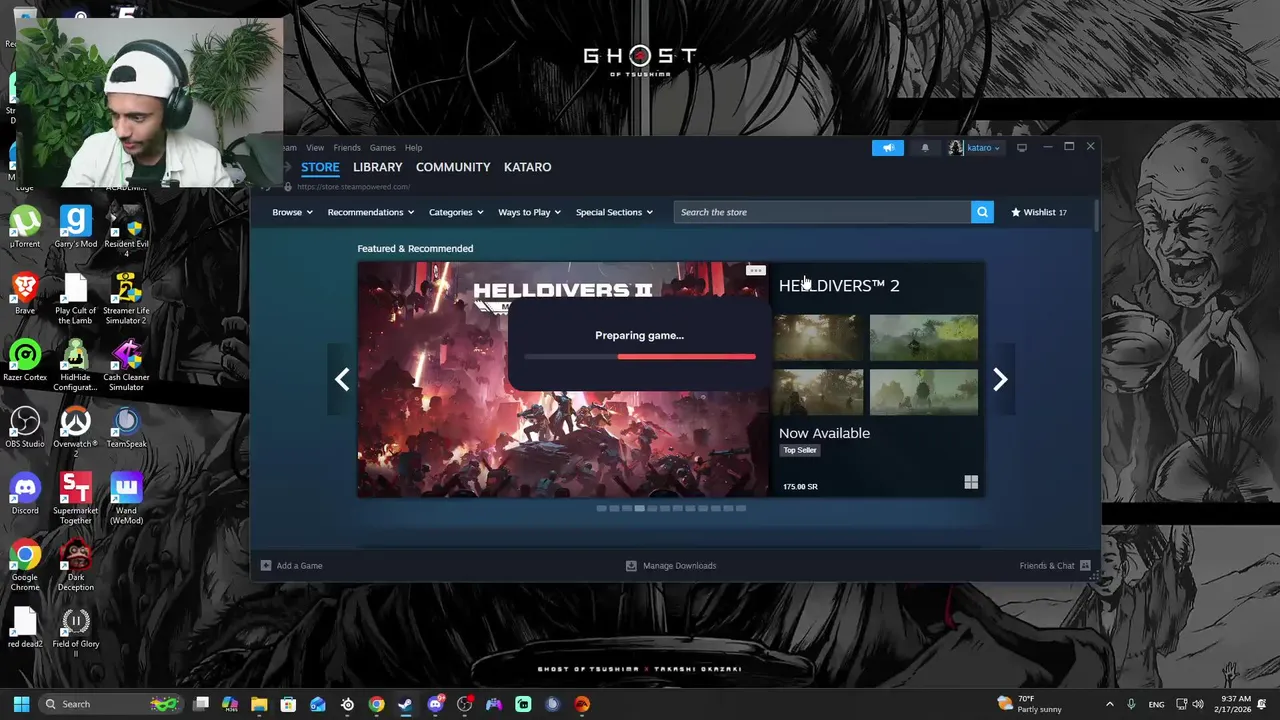1280x720 pixels.
Task: Open the Play Cult of the Lamb file
Action: pyautogui.click(x=75, y=299)
